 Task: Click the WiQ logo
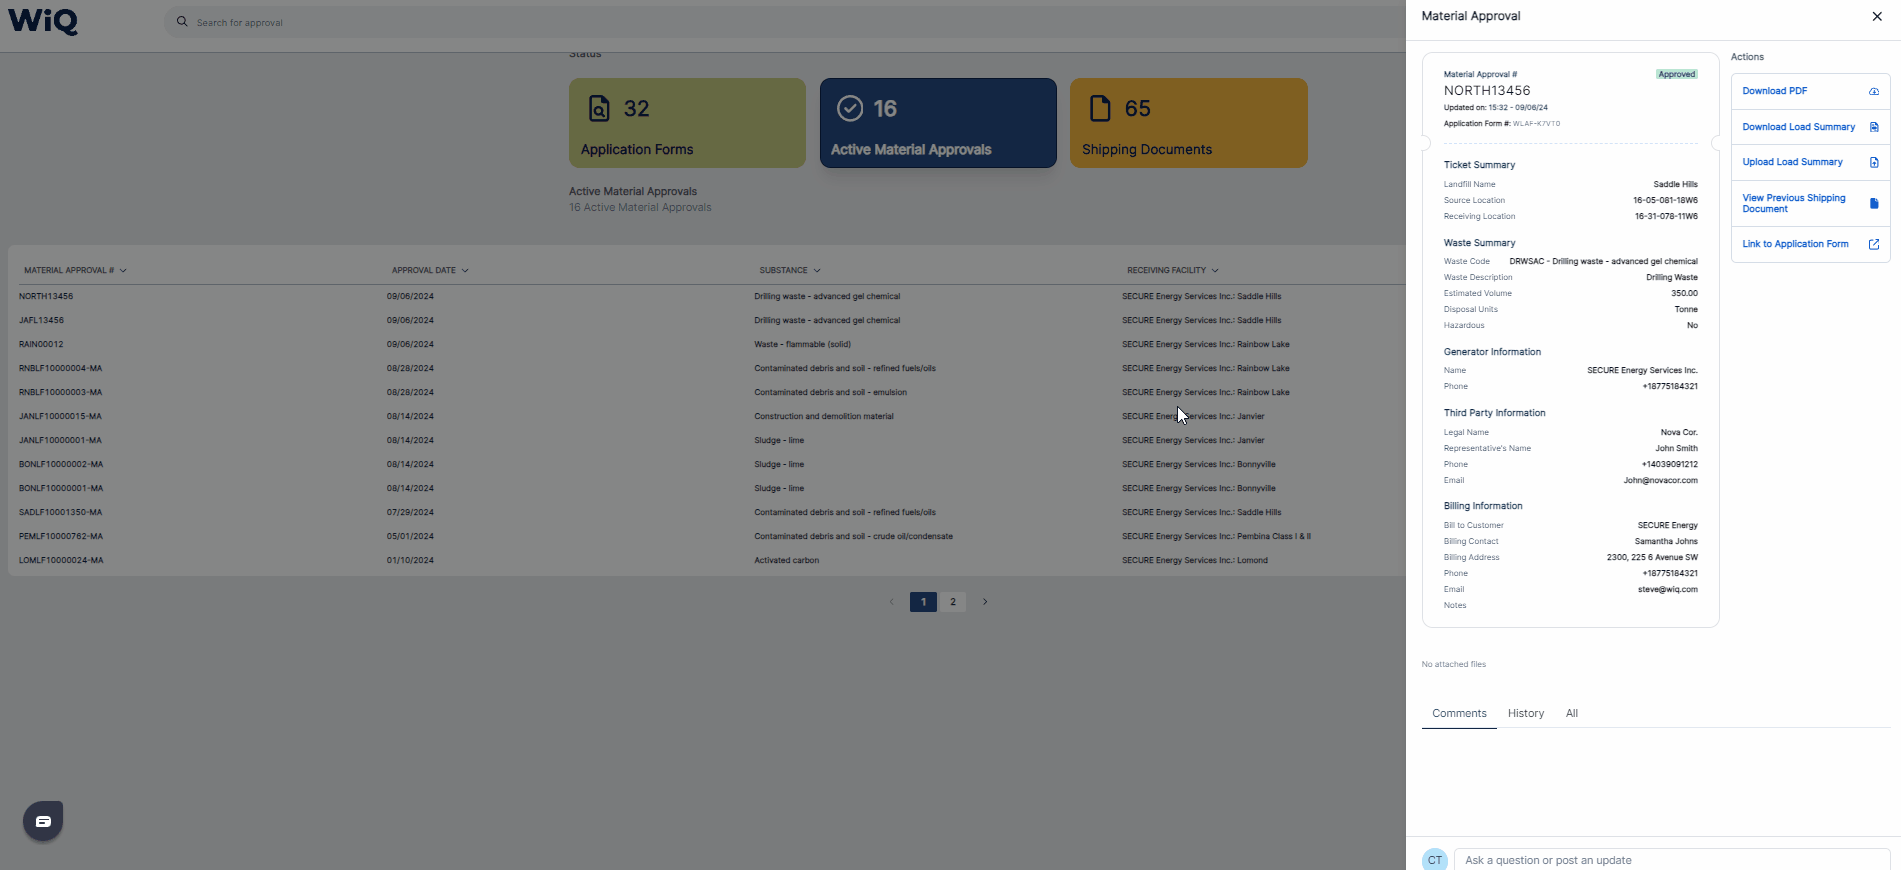click(43, 21)
